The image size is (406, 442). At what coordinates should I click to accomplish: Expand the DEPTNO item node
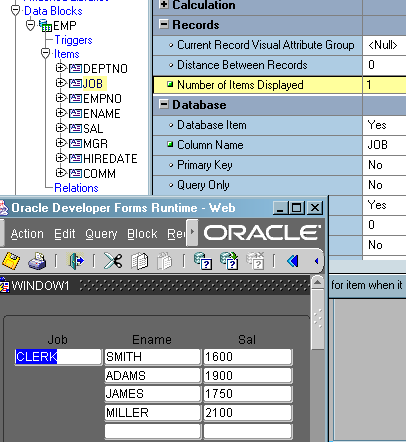pos(60,68)
